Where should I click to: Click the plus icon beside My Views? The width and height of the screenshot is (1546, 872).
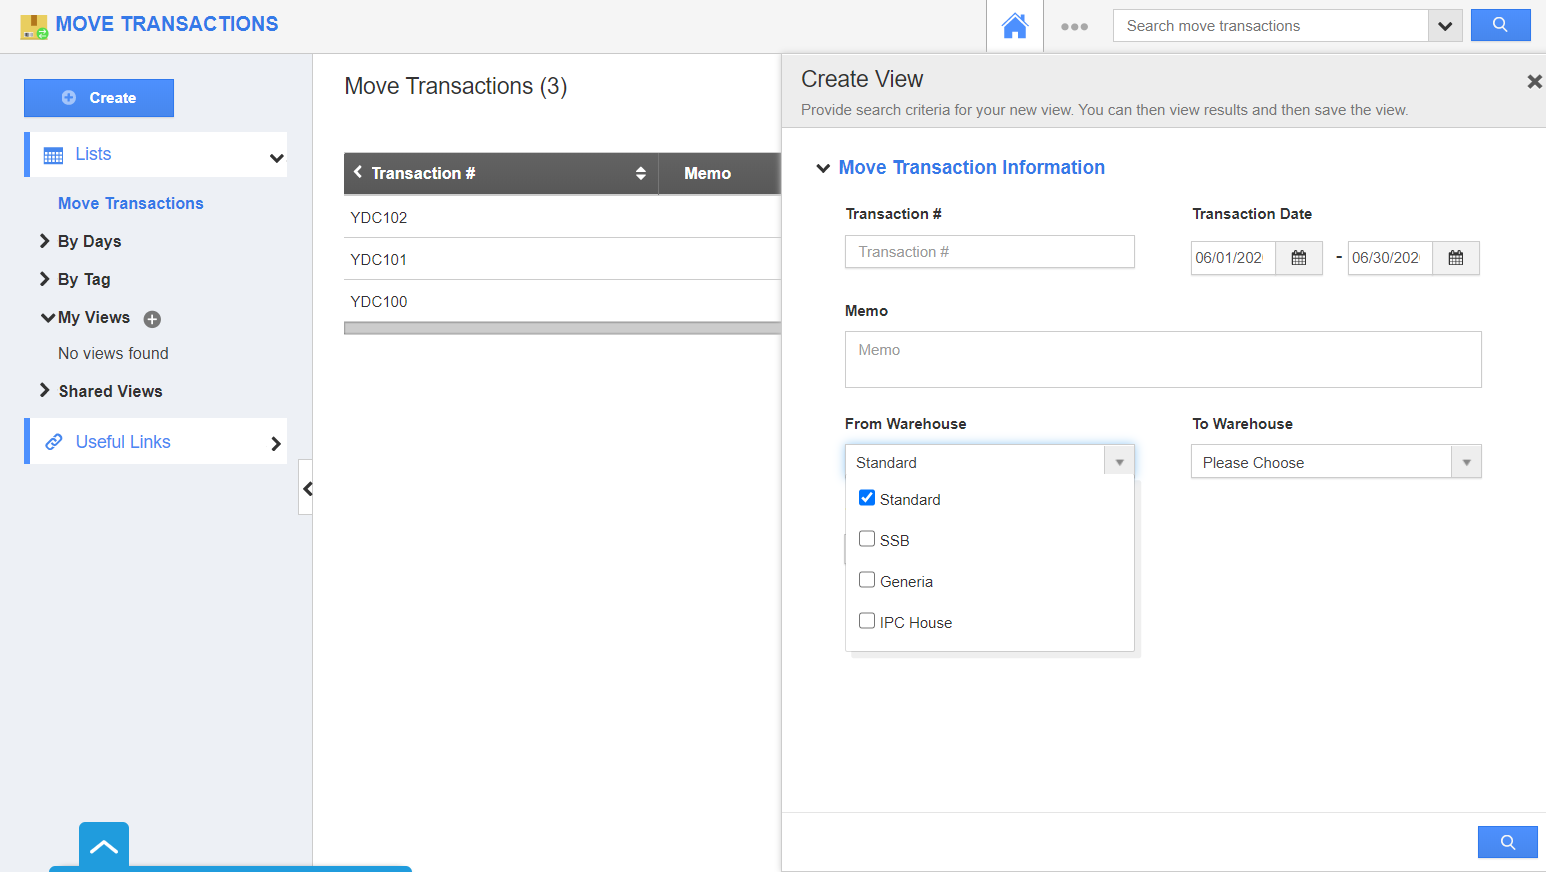(x=152, y=319)
